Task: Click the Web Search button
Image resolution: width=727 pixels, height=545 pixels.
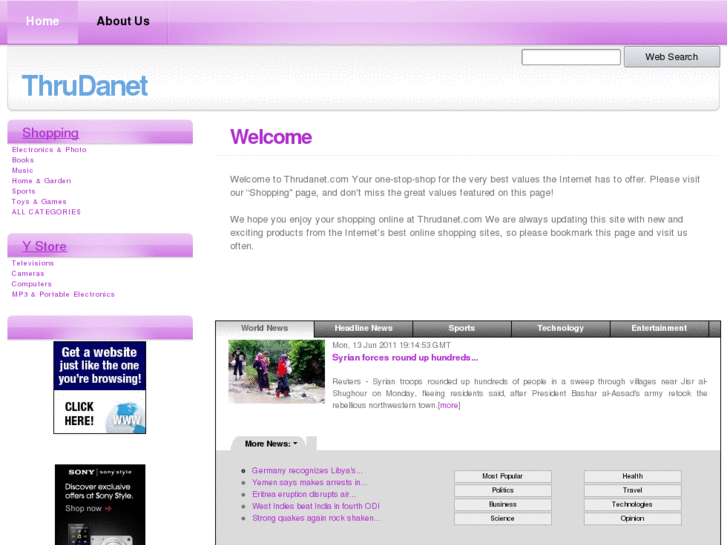Action: (x=671, y=57)
